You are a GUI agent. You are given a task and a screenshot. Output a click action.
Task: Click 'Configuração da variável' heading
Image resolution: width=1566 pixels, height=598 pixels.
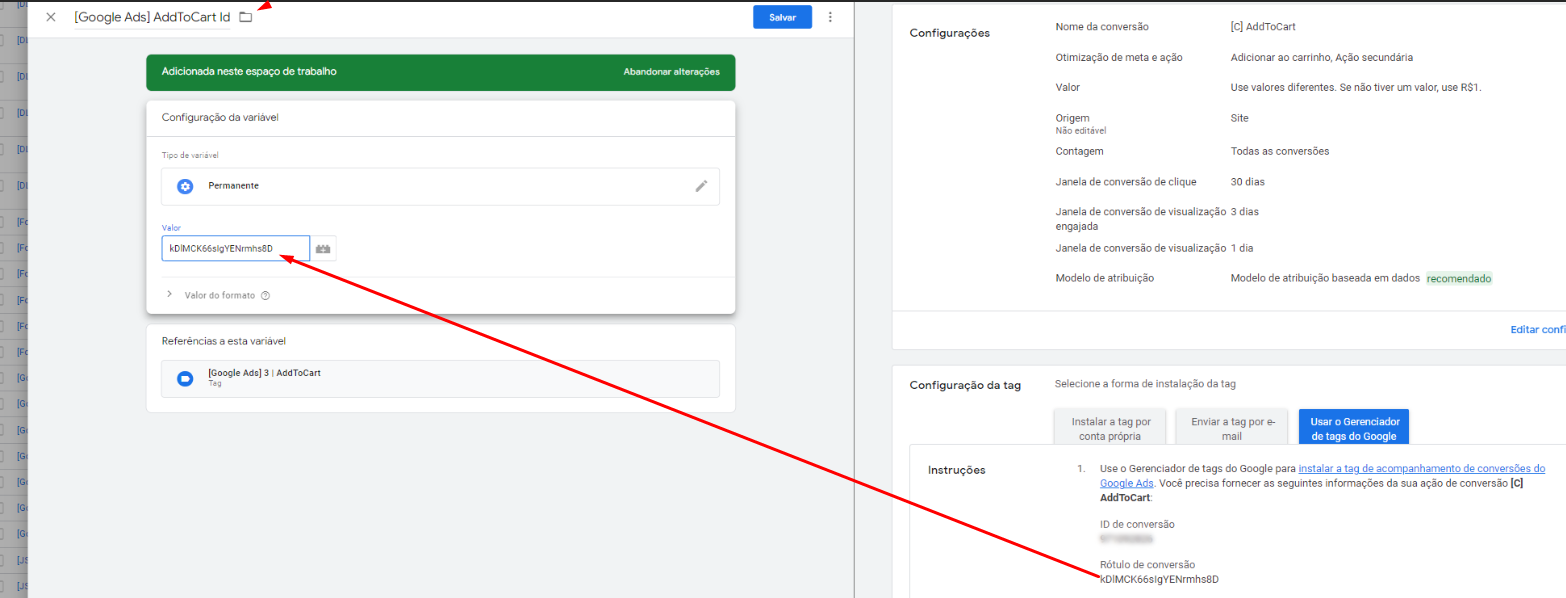(220, 117)
